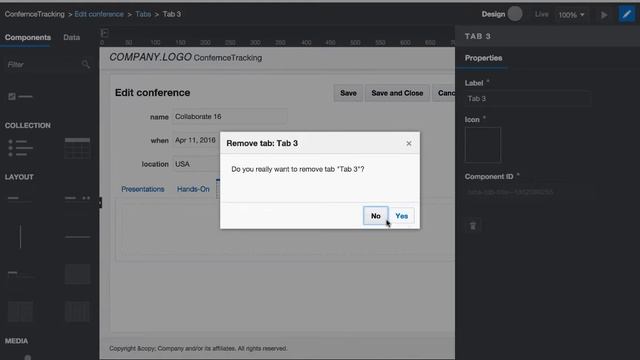
Task: Open the Tabs breadcrumb link
Action: (x=143, y=14)
